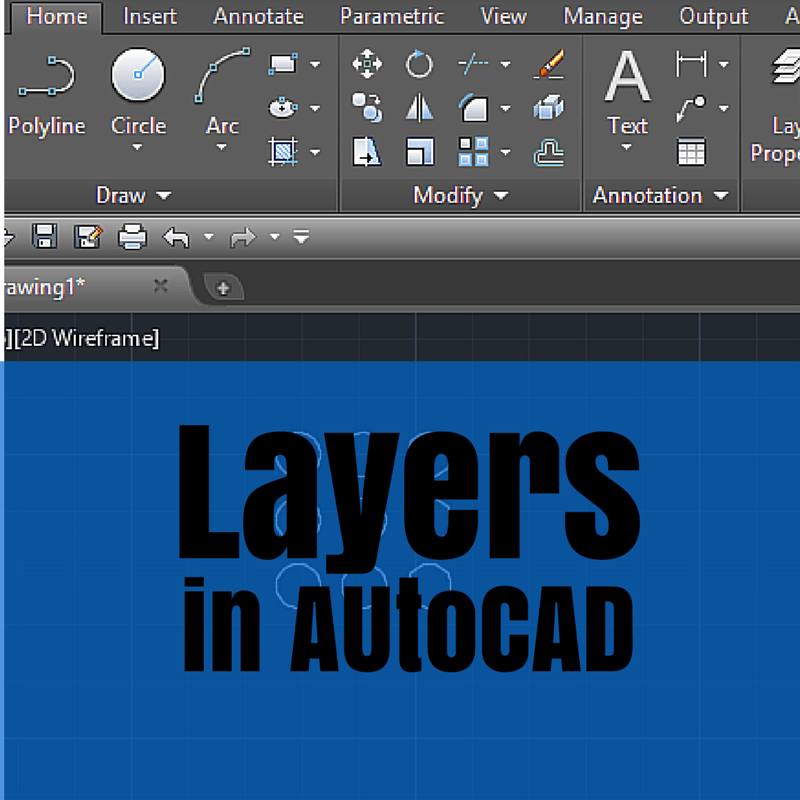Select the Multileader tool
Image resolution: width=800 pixels, height=800 pixels.
691,108
